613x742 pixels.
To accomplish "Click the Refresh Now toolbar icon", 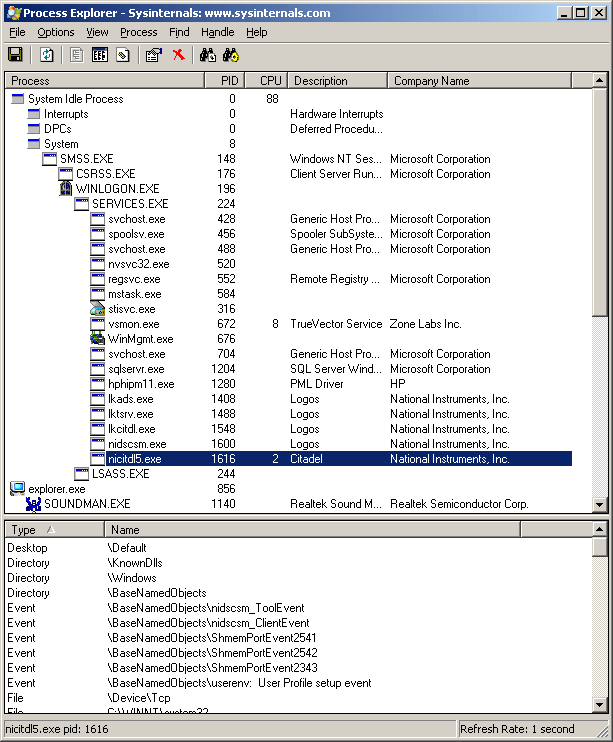I will click(46, 55).
